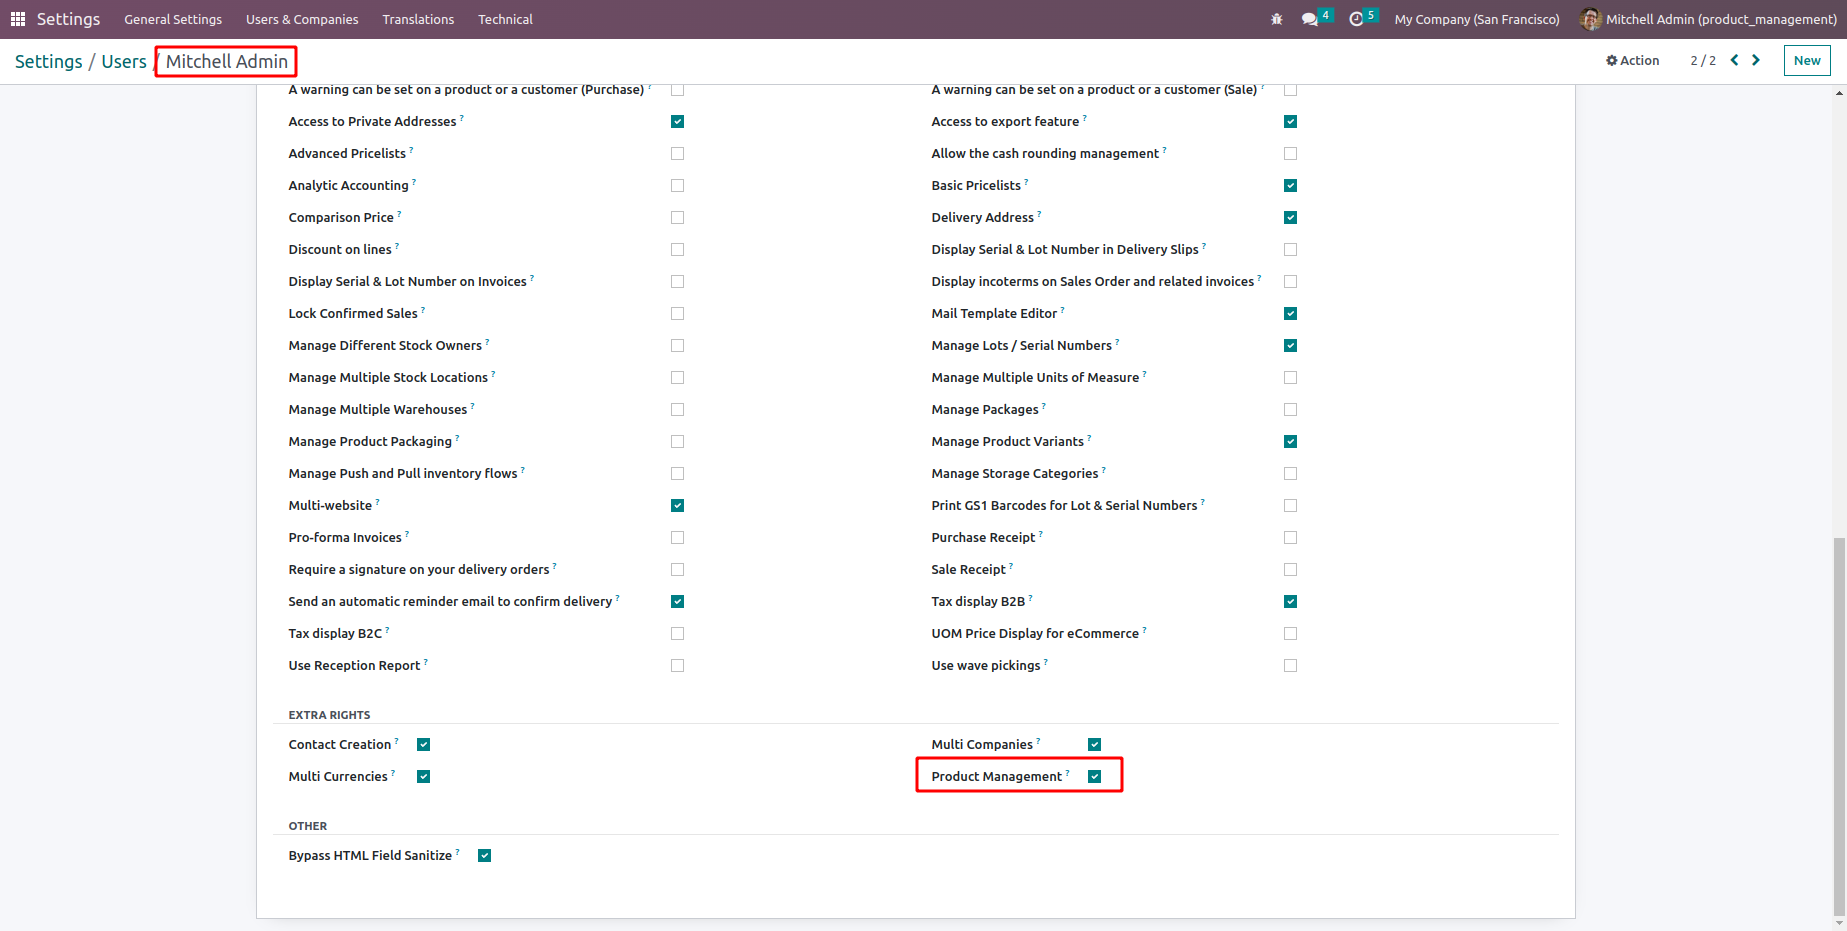Enable Manage Packages checkbox
This screenshot has width=1847, height=931.
click(x=1291, y=409)
